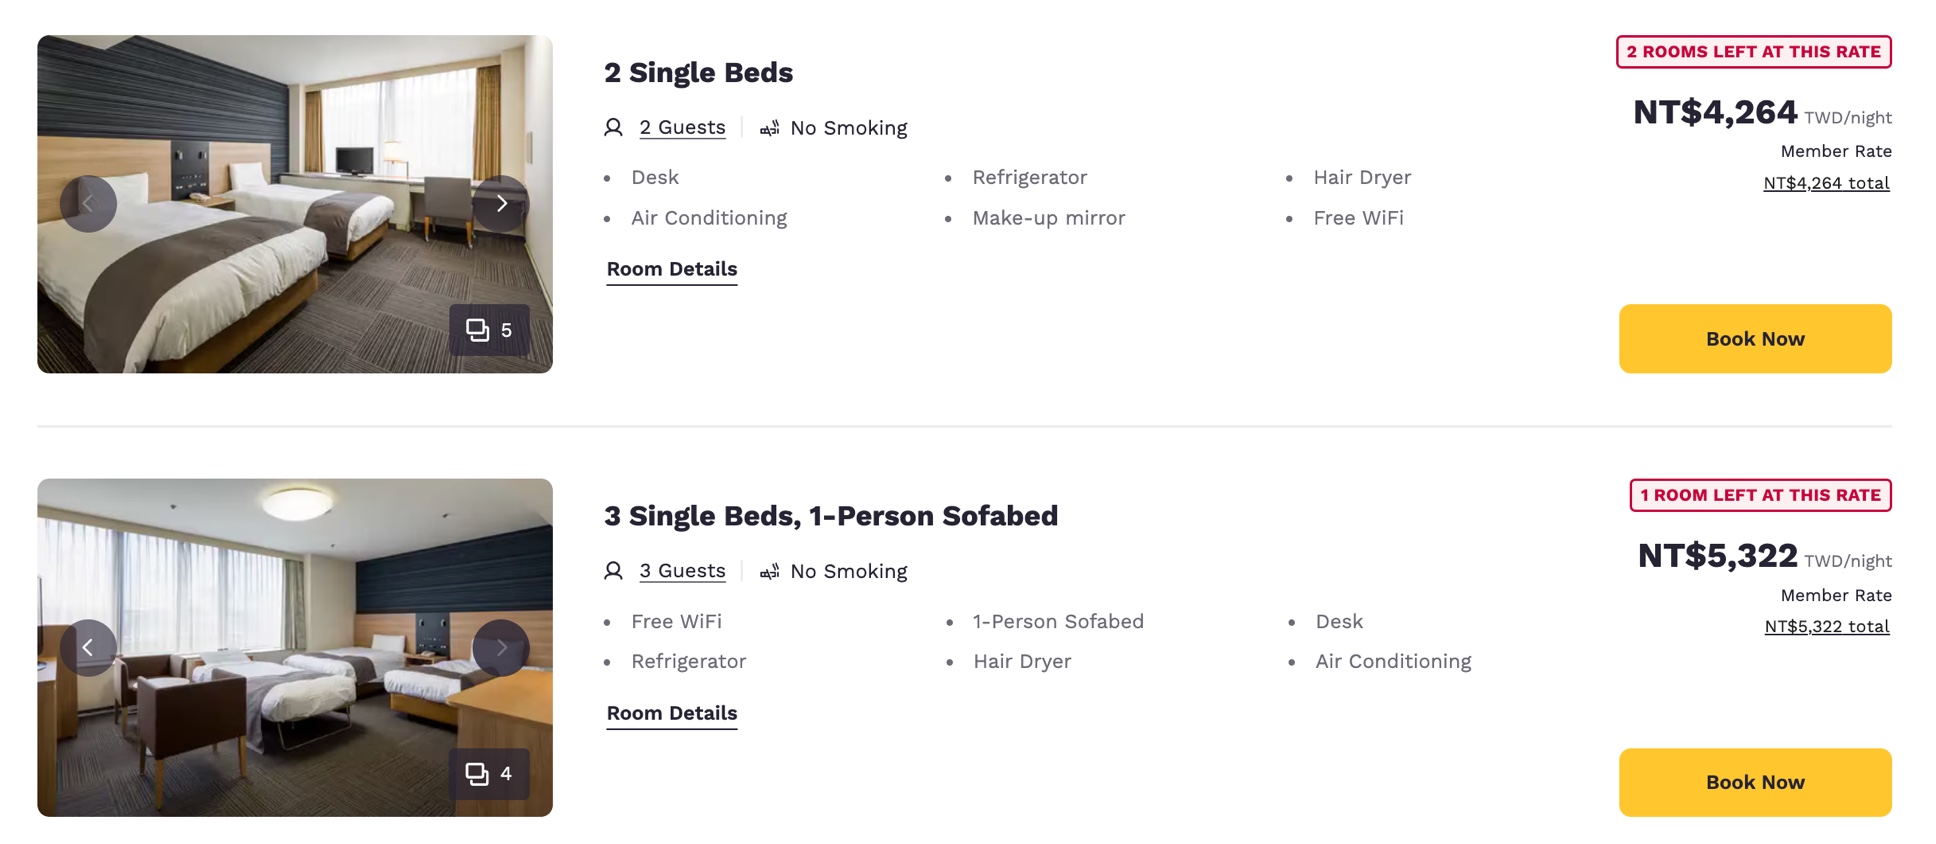Book the 2 Single Beds room now
Image resolution: width=1936 pixels, height=844 pixels.
pyautogui.click(x=1754, y=339)
